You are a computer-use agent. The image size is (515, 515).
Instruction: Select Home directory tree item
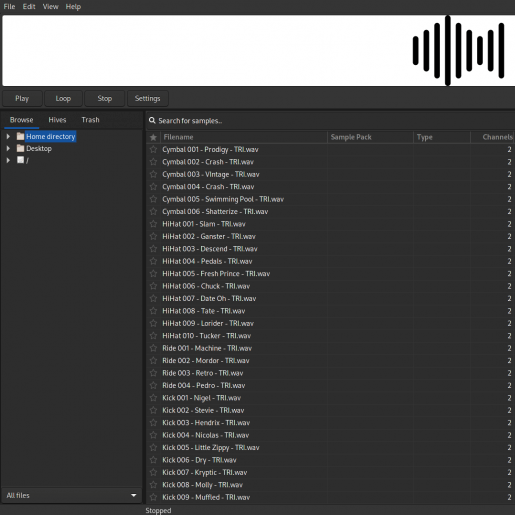(x=51, y=136)
